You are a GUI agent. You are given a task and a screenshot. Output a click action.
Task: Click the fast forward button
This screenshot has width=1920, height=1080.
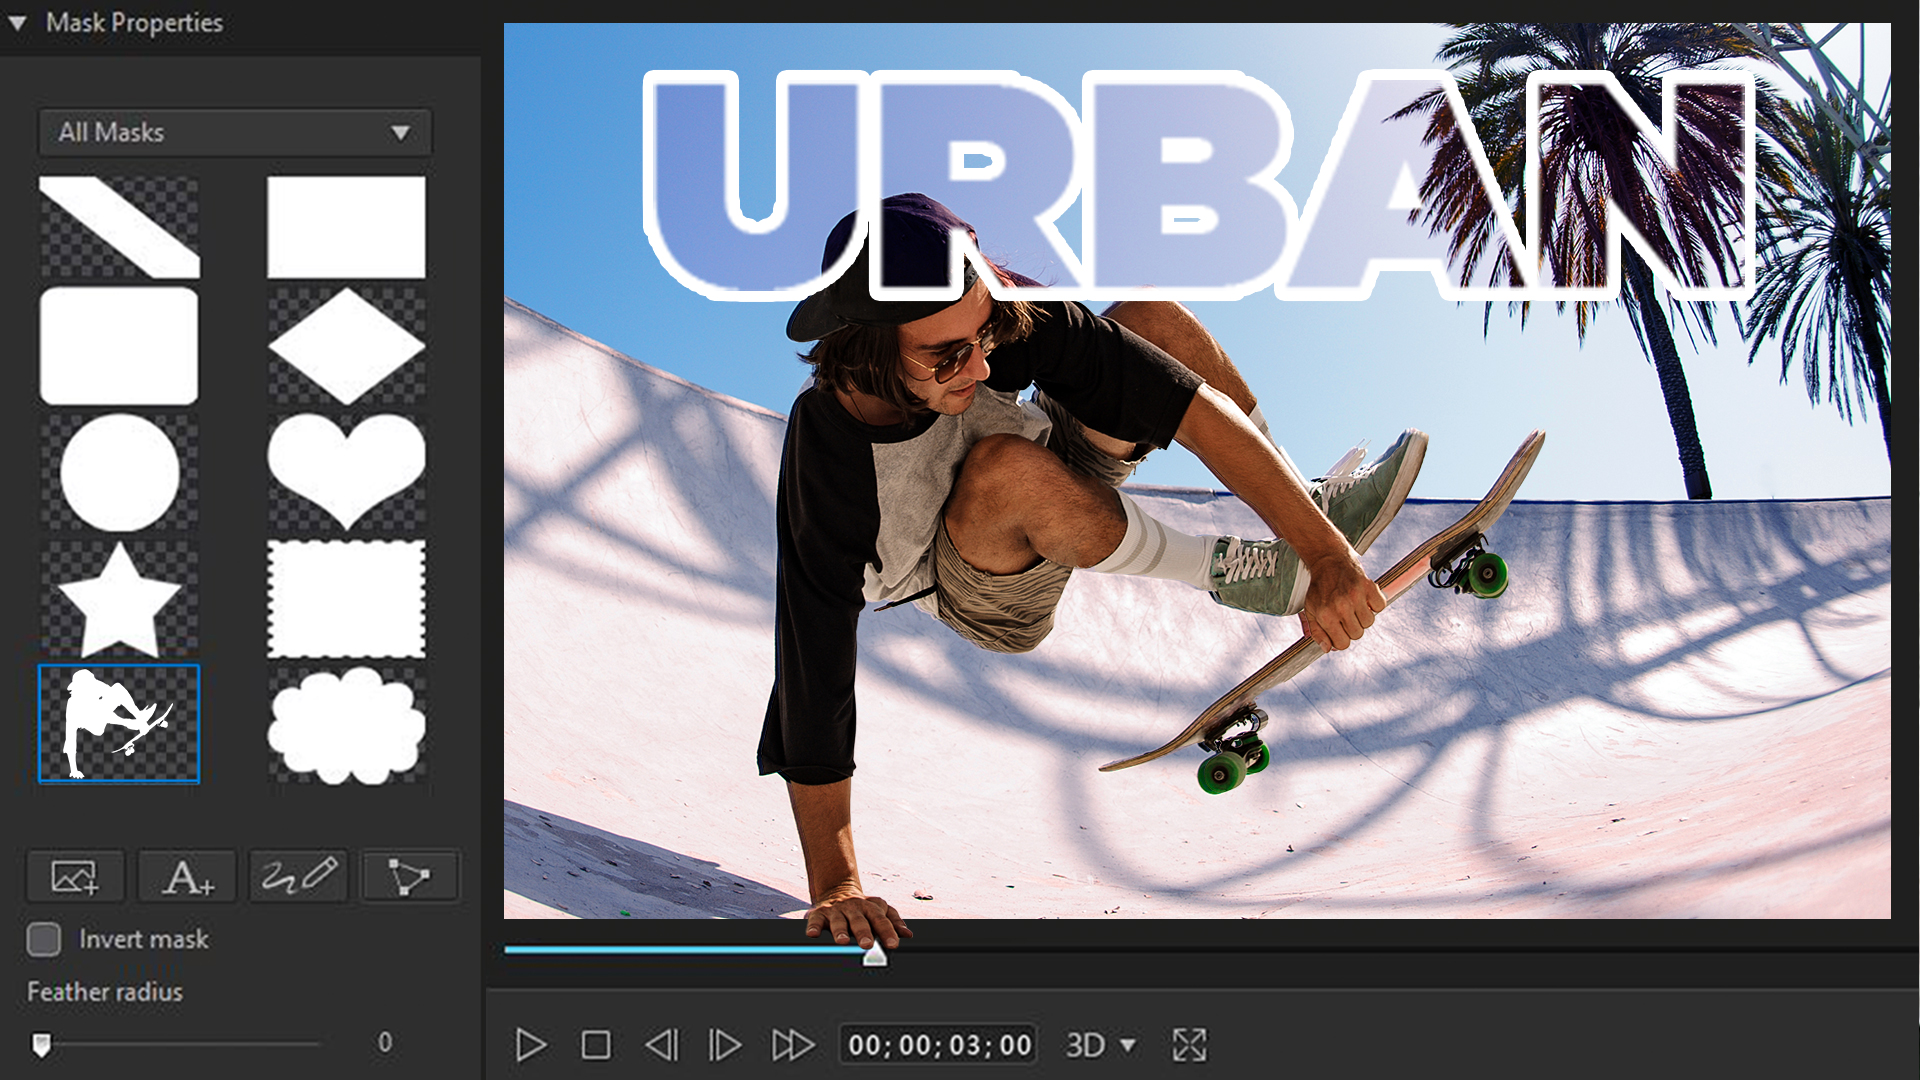point(793,1045)
